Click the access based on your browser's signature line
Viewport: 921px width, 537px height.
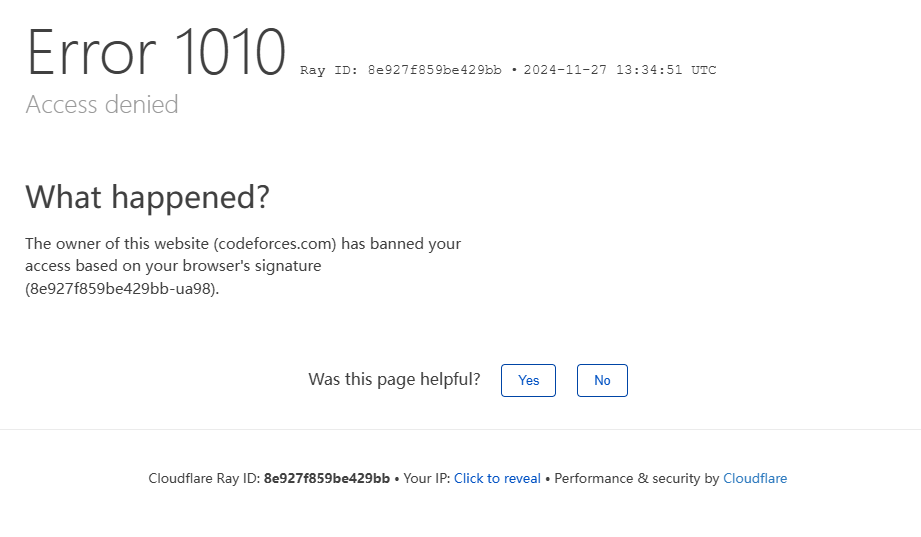(x=173, y=266)
